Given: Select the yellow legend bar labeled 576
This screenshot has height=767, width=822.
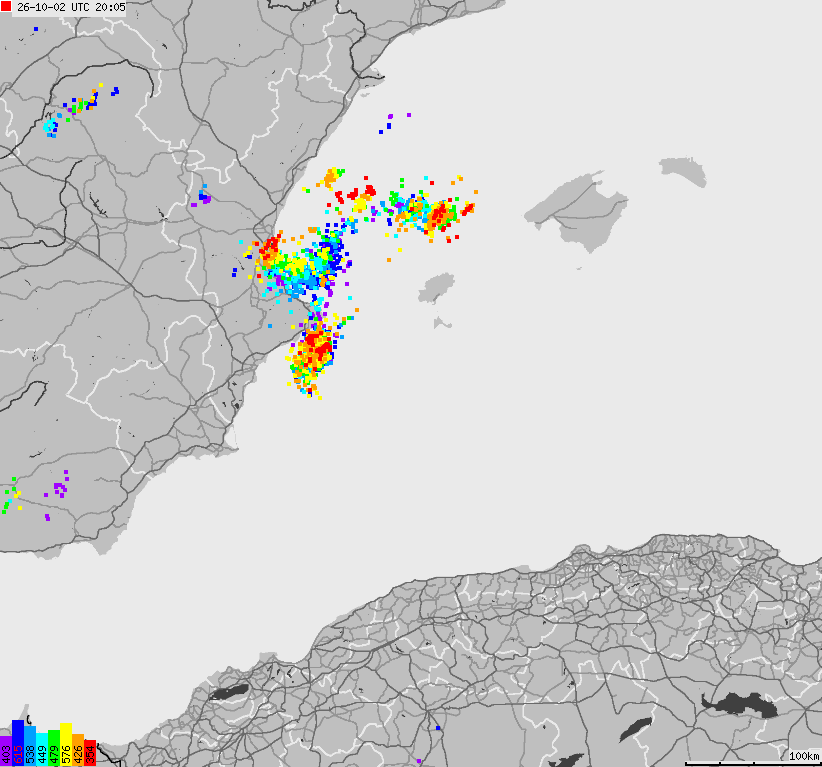Looking at the screenshot, I should pyautogui.click(x=66, y=744).
